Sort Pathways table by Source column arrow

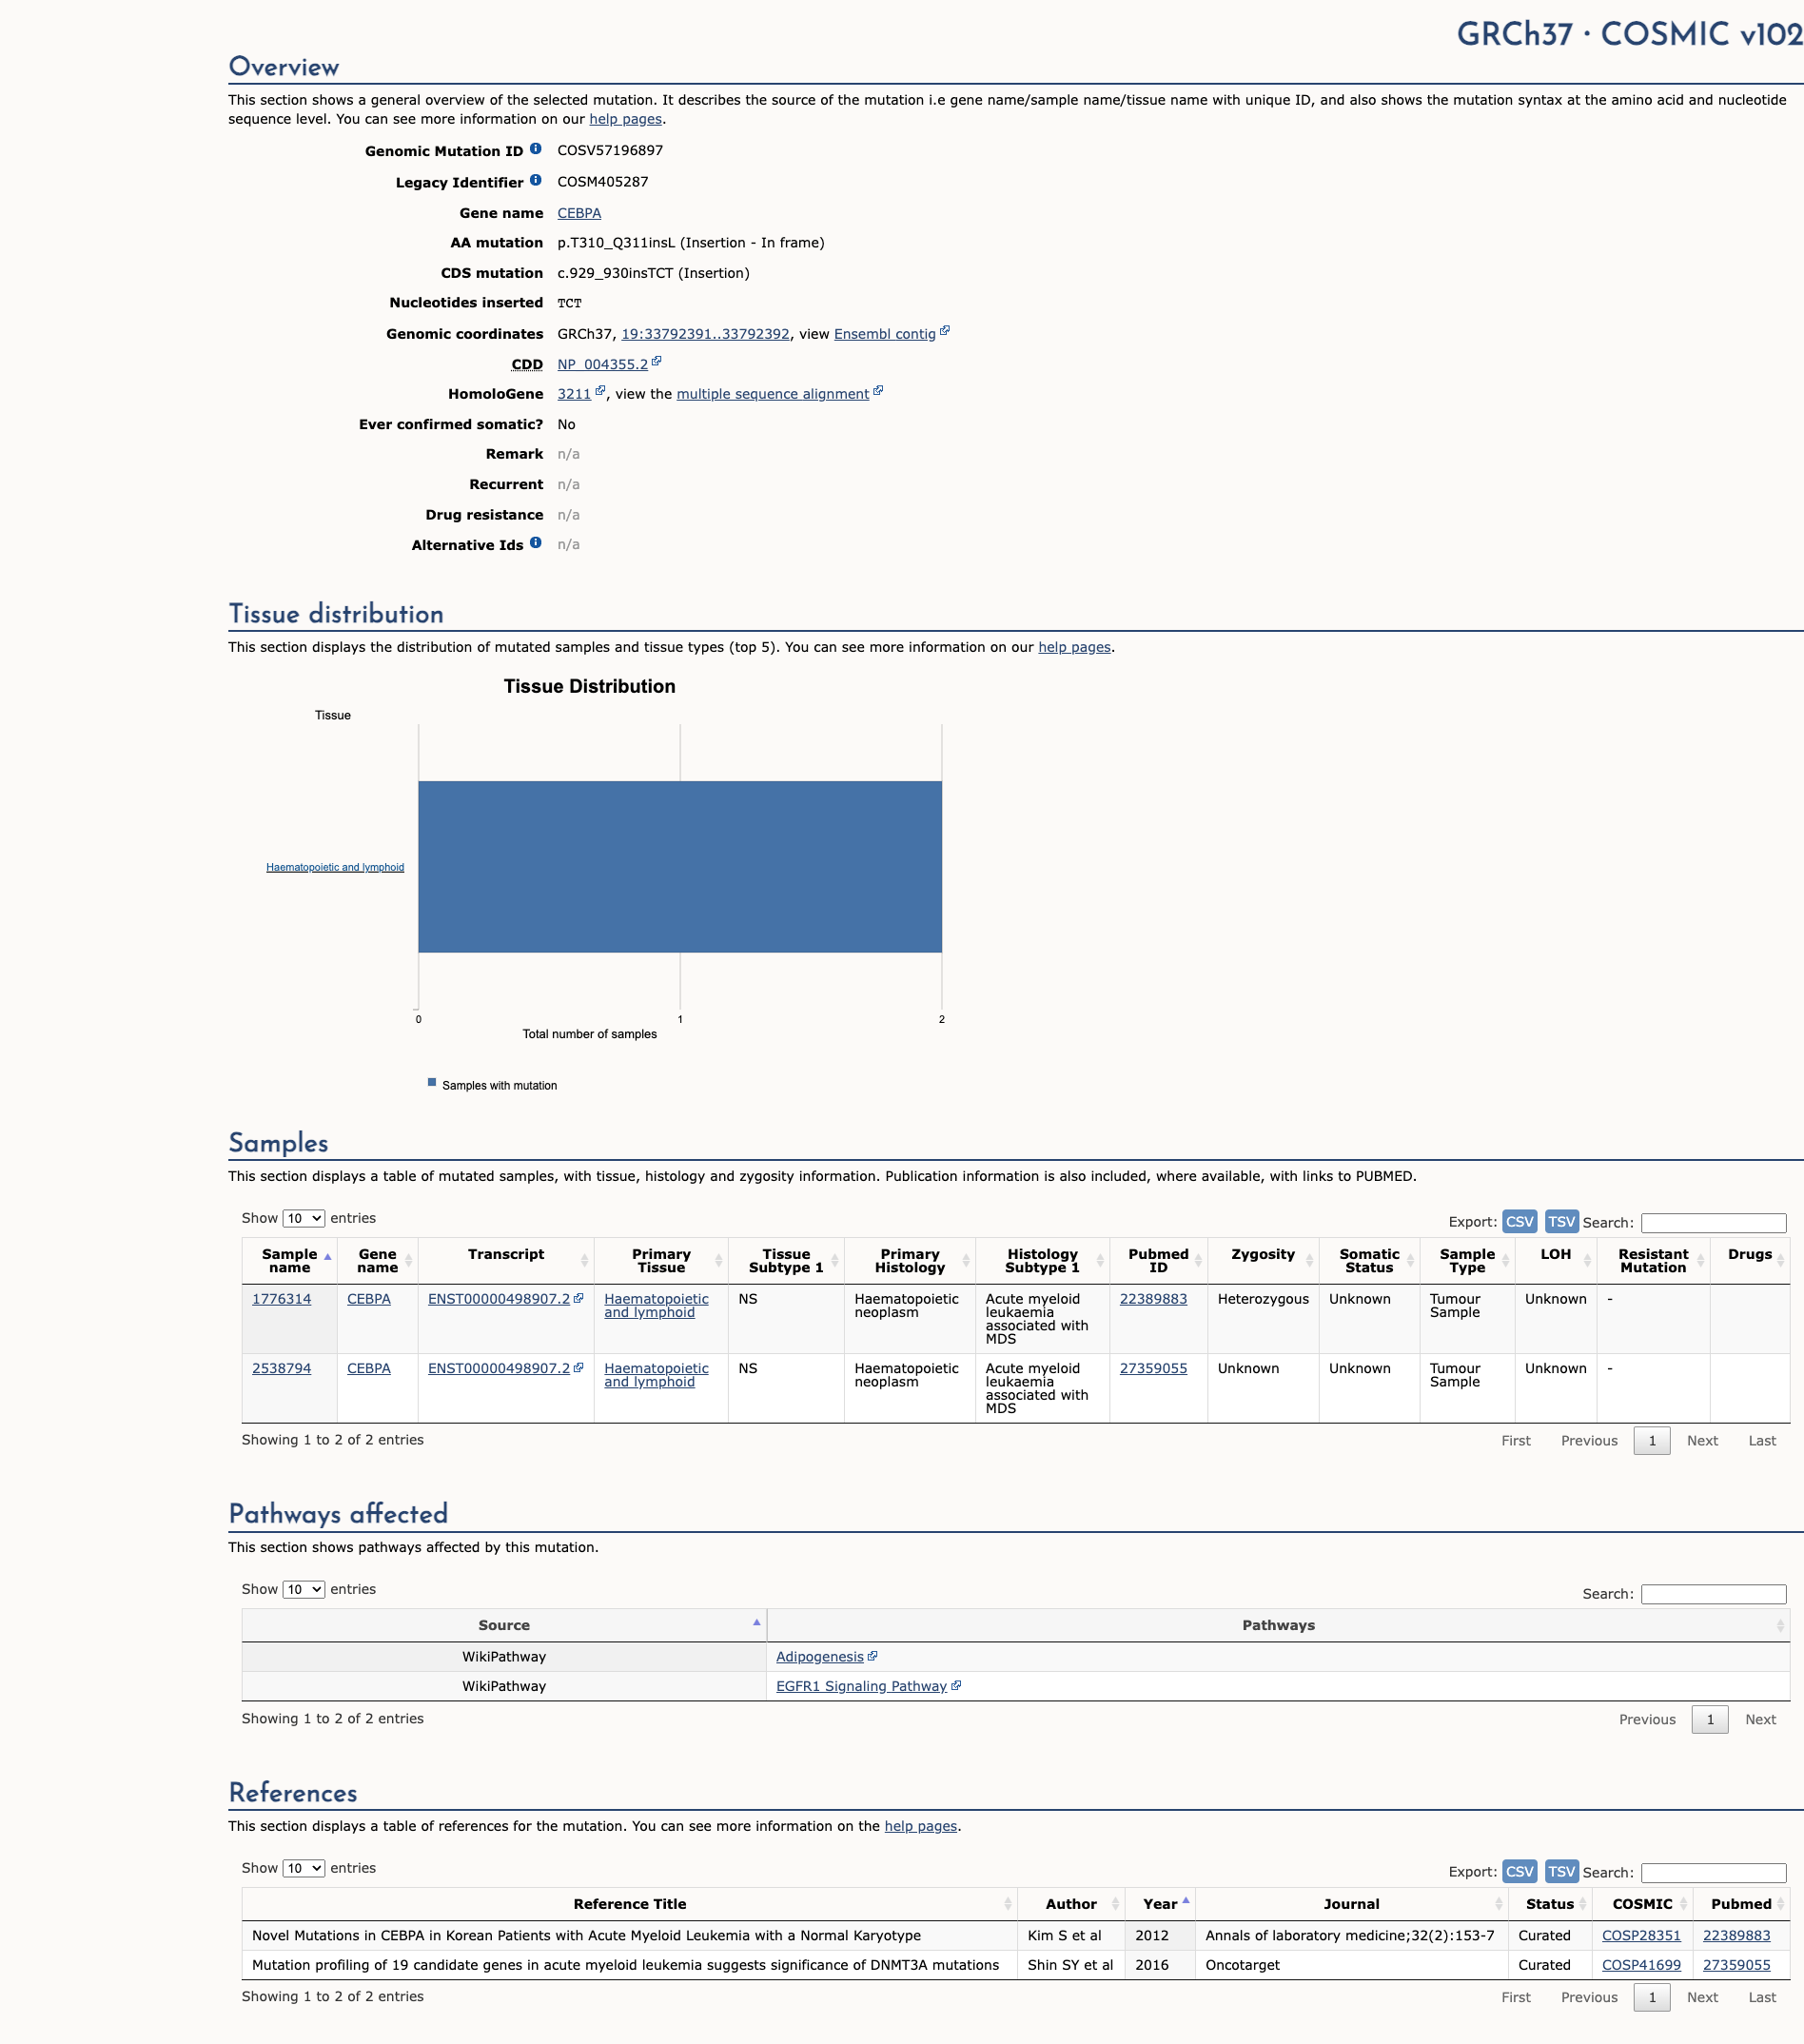click(757, 1623)
